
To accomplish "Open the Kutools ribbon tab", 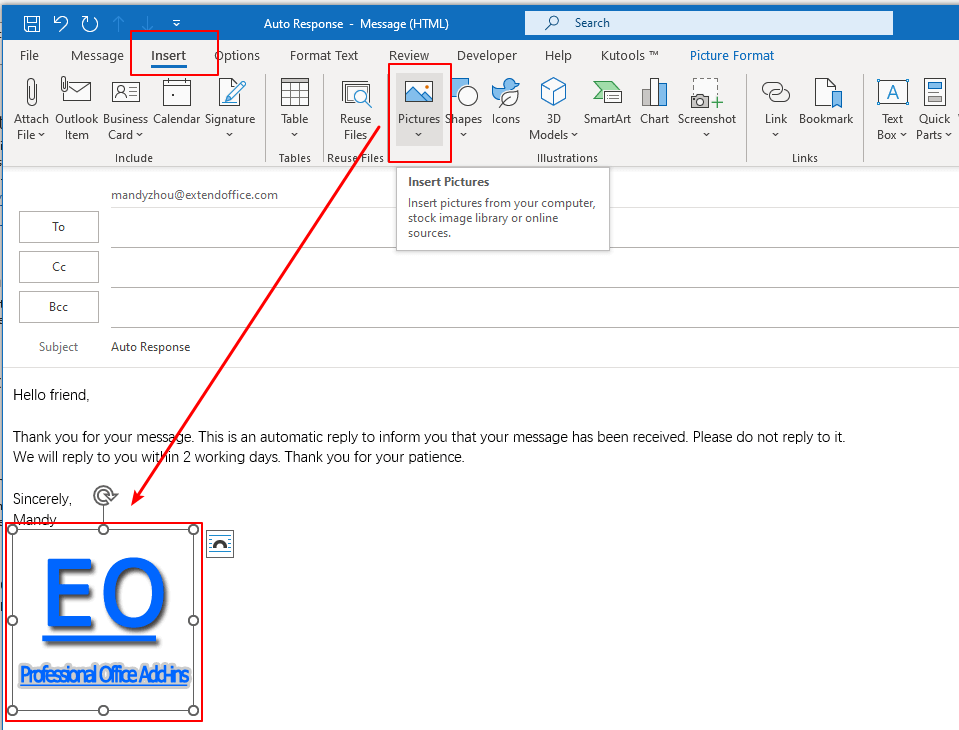I will coord(628,55).
